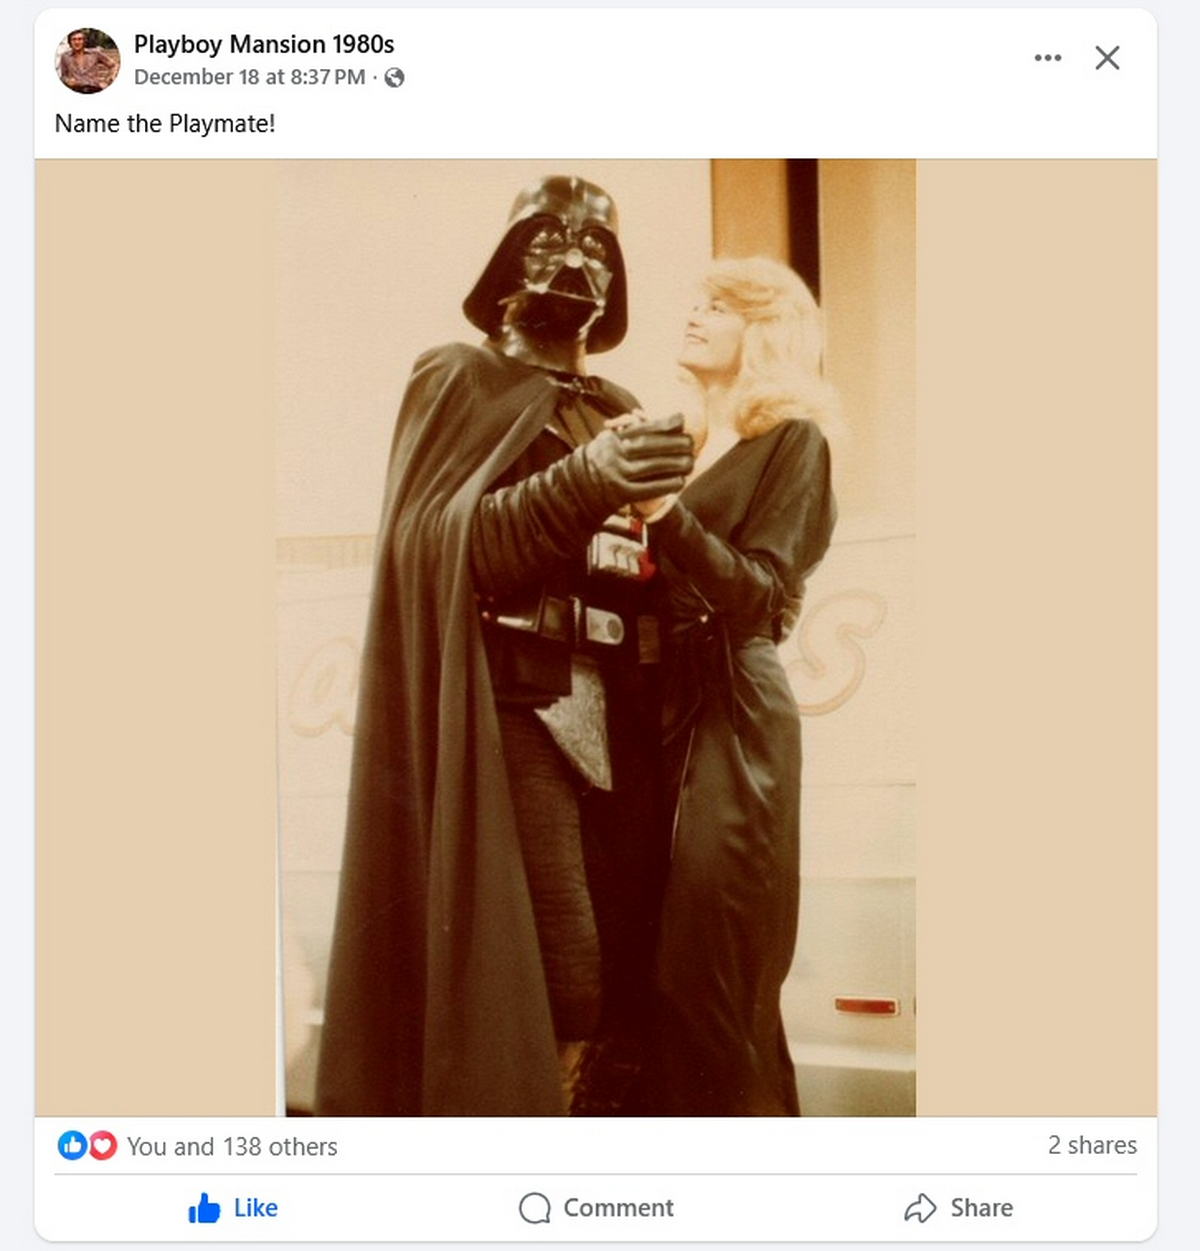Click the "Name the Playmate!" caption text
Image resolution: width=1200 pixels, height=1251 pixels.
[x=165, y=124]
